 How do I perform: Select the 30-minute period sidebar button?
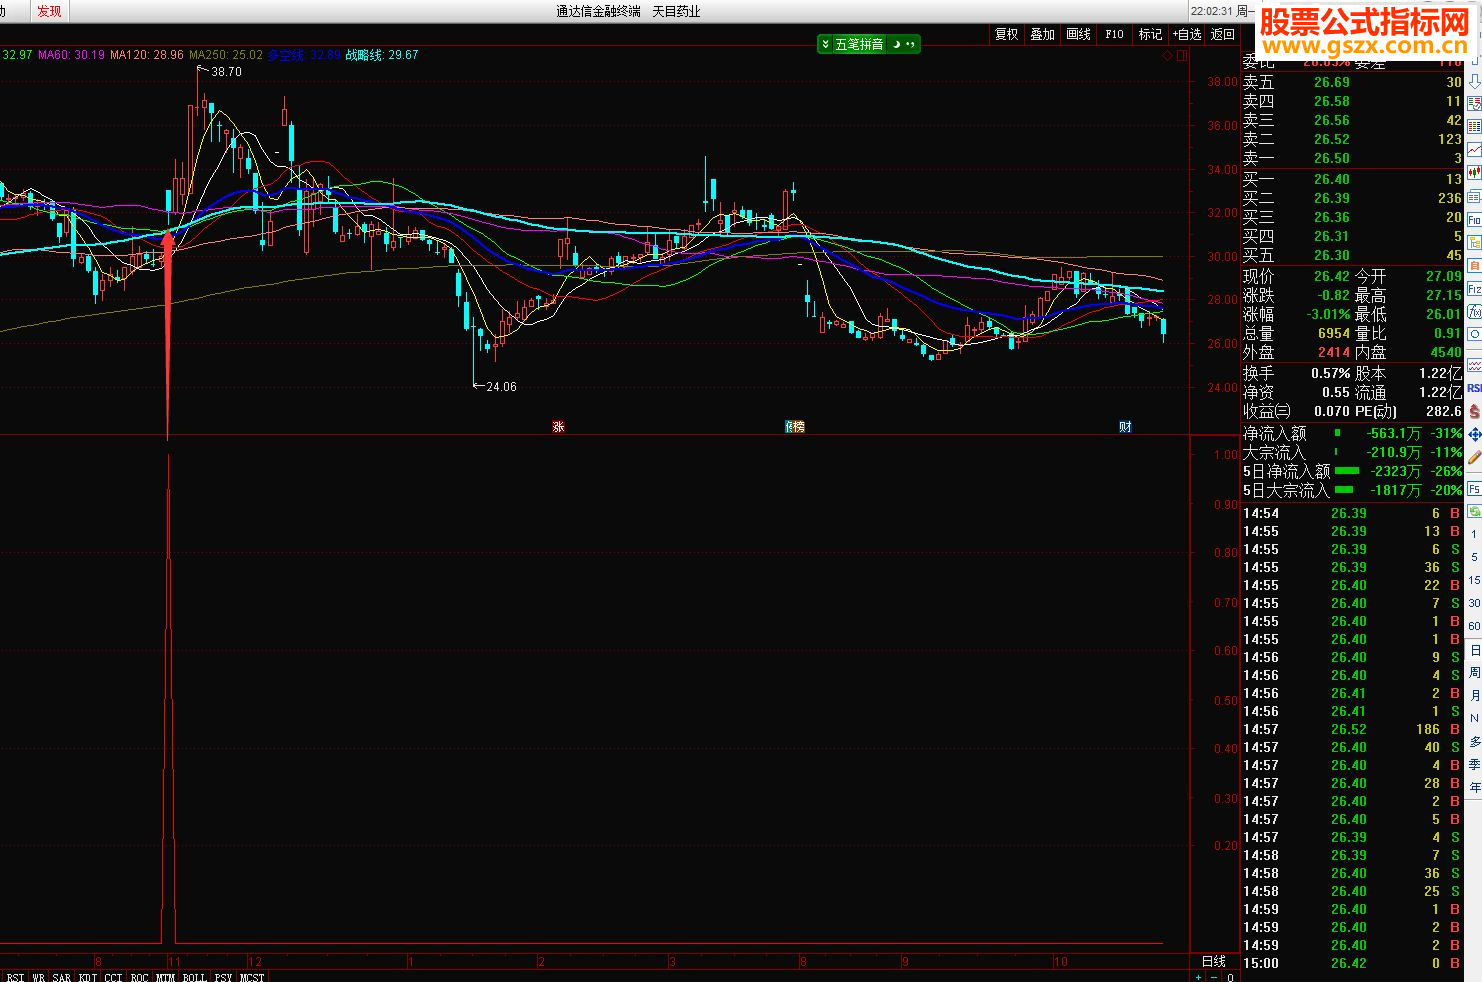1474,603
